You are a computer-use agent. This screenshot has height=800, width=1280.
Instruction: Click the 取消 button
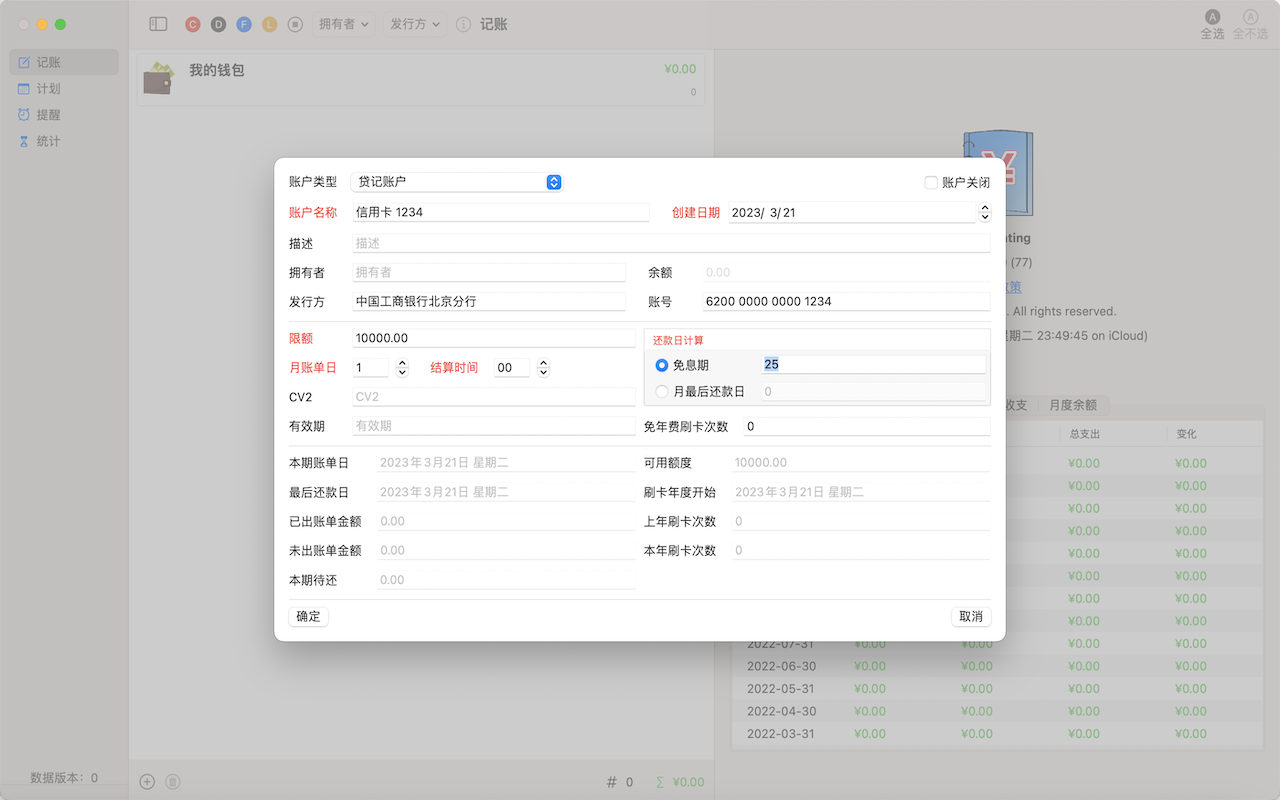(971, 616)
